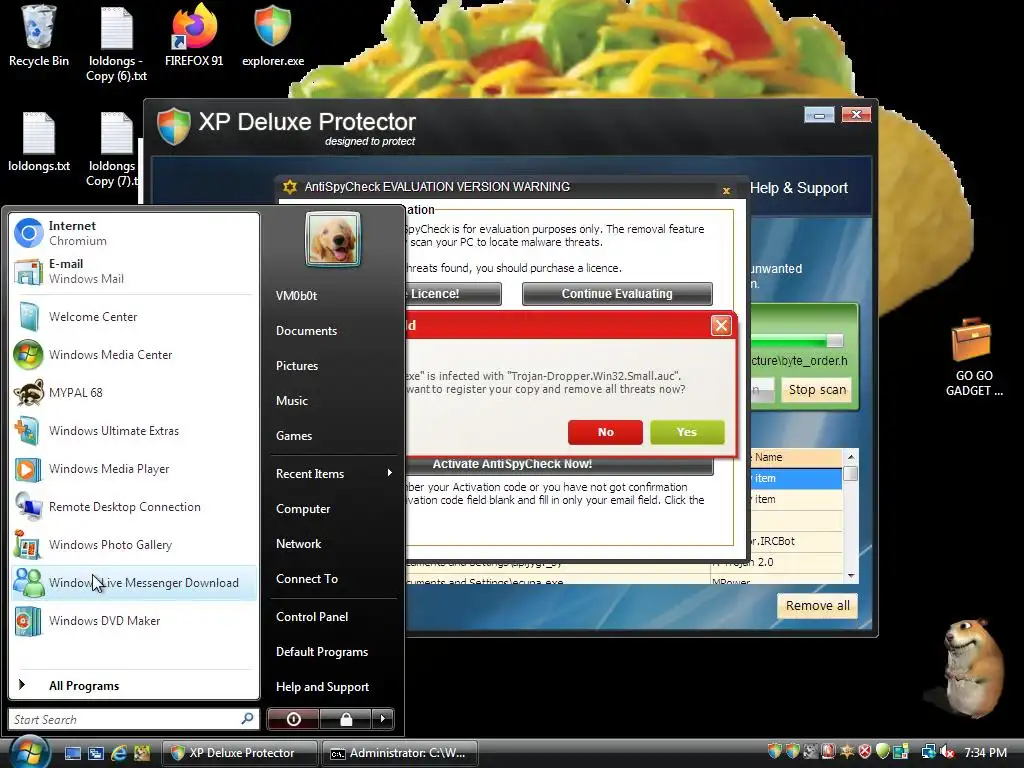Open Windows Mail E-mail entry
The width and height of the screenshot is (1024, 768).
[134, 271]
